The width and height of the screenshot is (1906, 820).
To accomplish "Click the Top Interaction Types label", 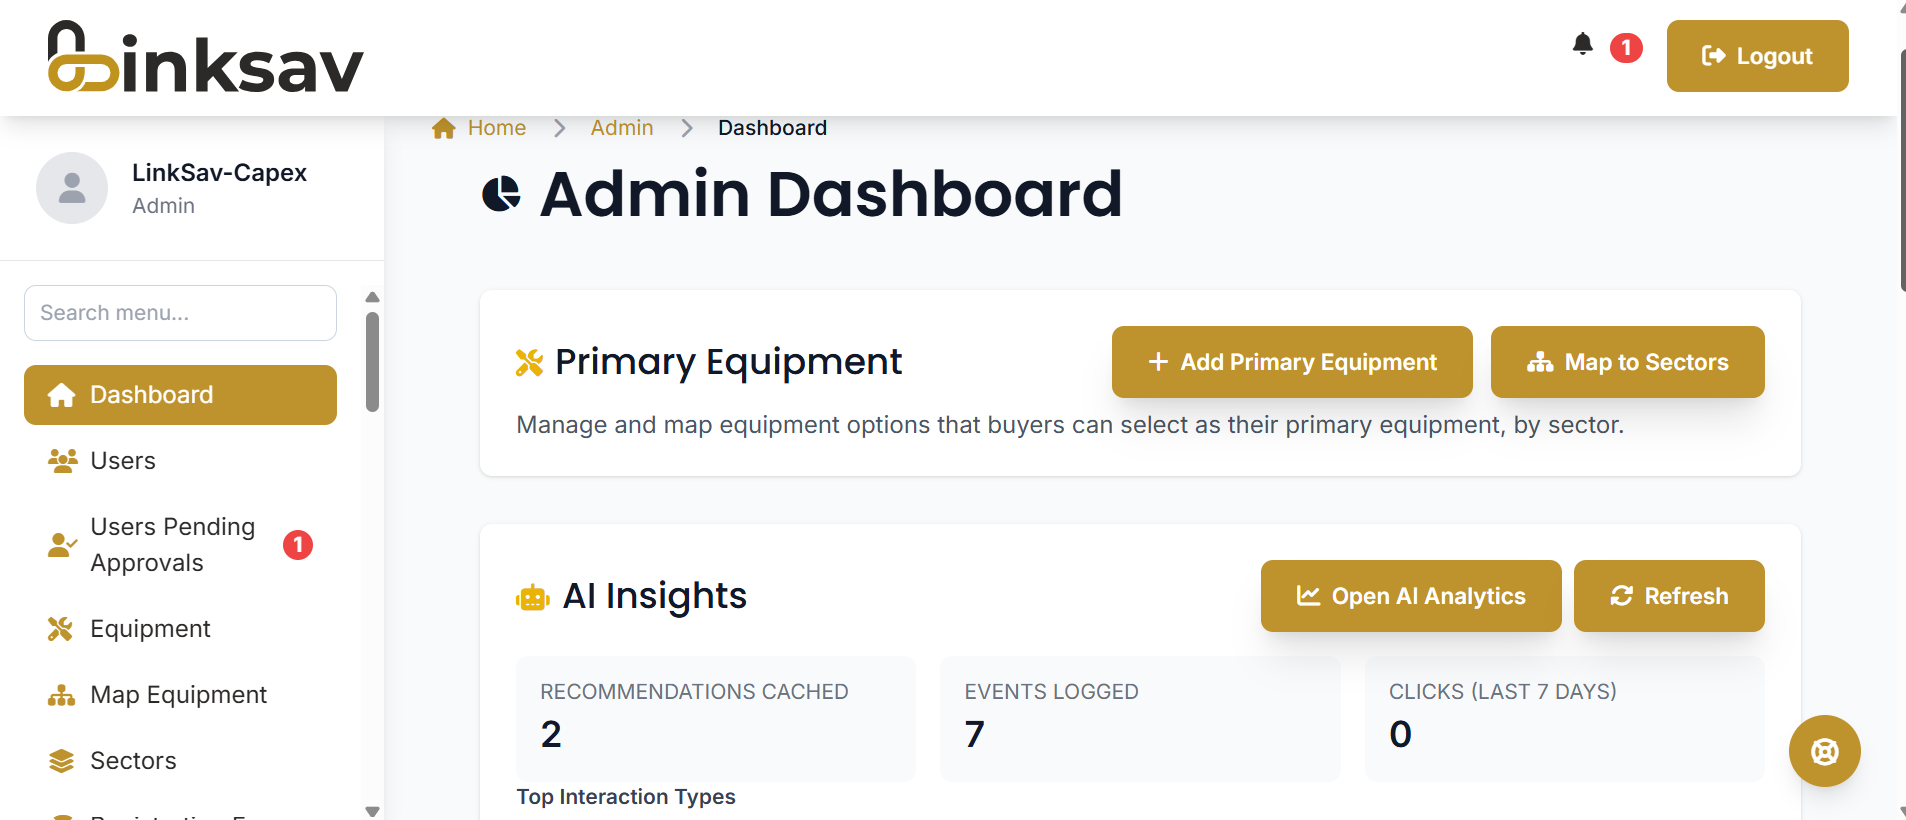I will click(x=626, y=797).
